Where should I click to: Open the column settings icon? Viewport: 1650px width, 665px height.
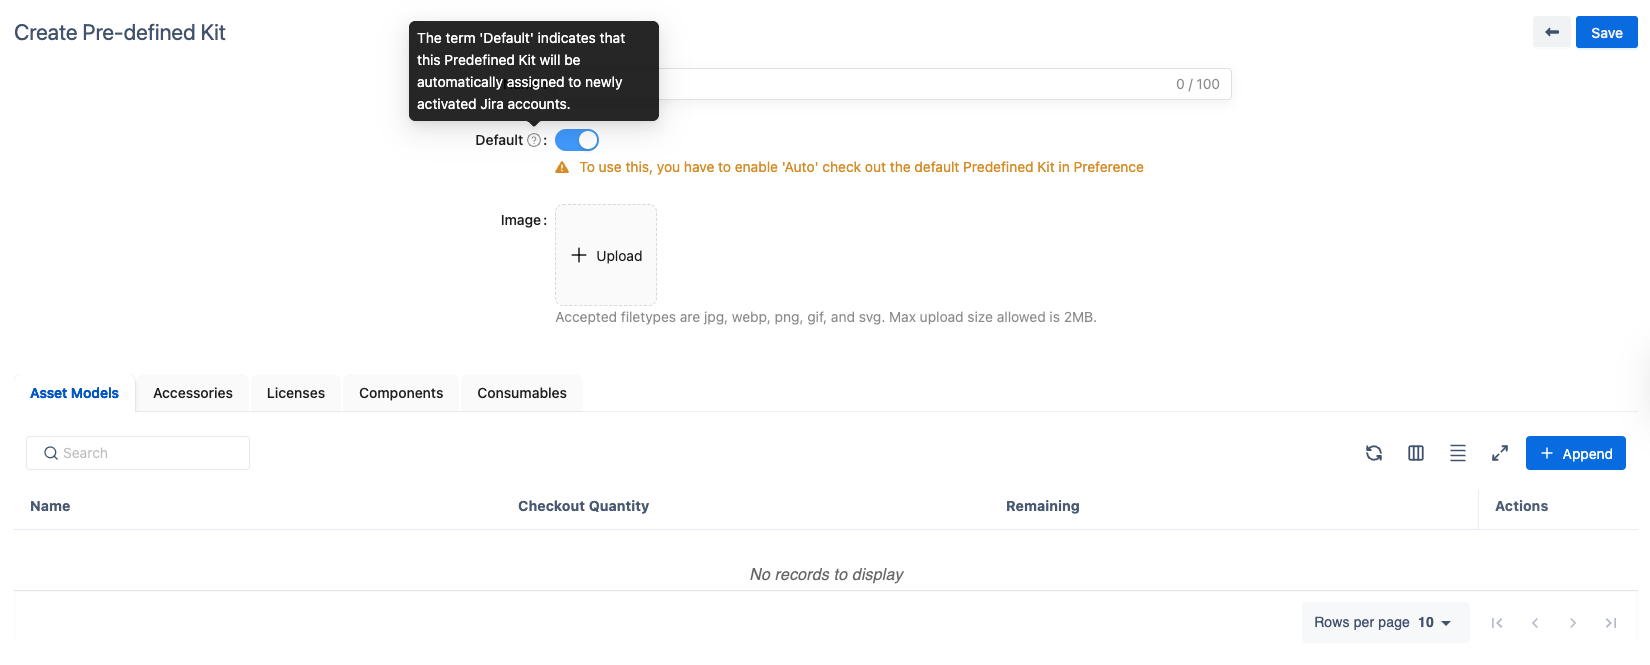pyautogui.click(x=1416, y=453)
